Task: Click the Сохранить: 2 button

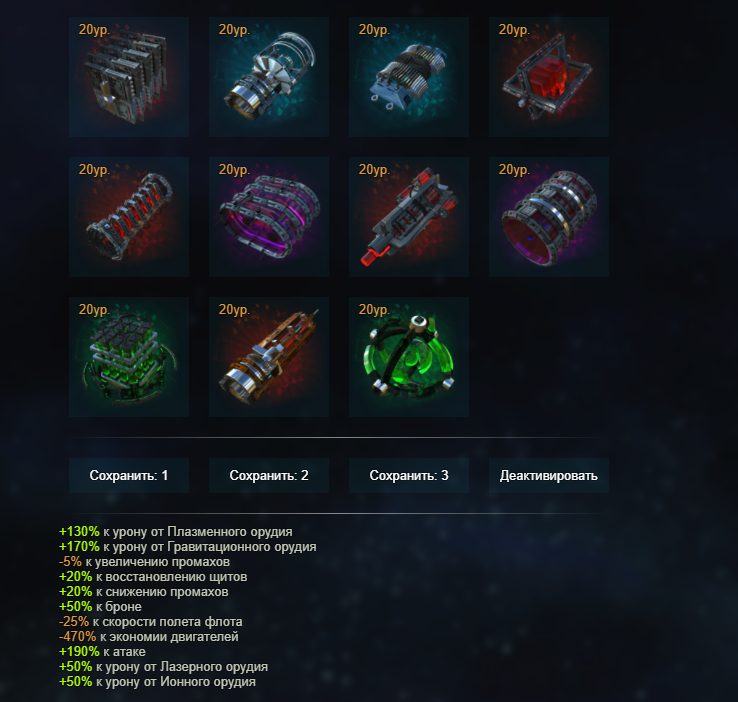Action: 269,475
